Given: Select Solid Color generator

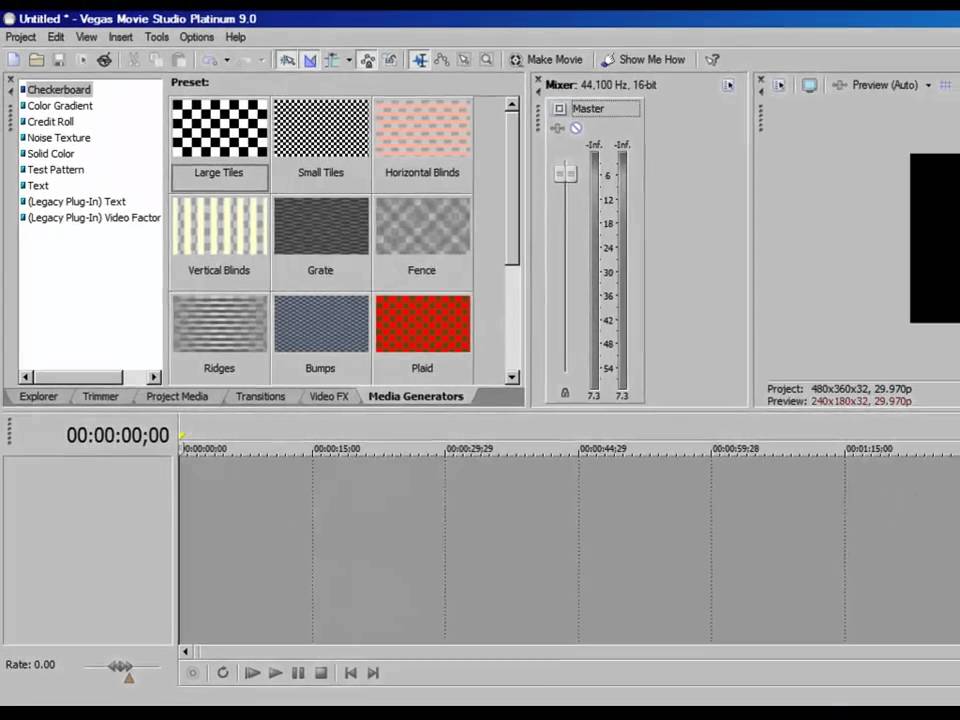Looking at the screenshot, I should (51, 153).
